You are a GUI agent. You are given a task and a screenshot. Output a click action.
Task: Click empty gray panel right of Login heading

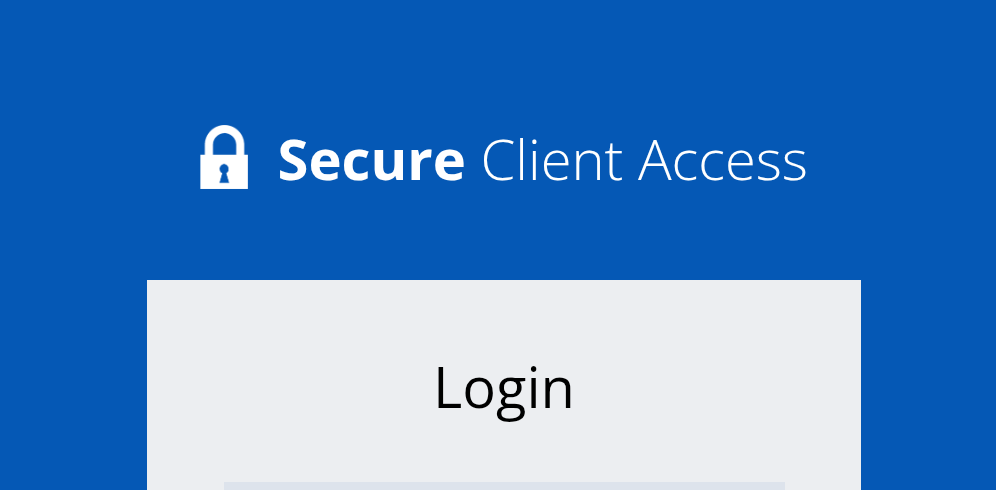pos(720,388)
